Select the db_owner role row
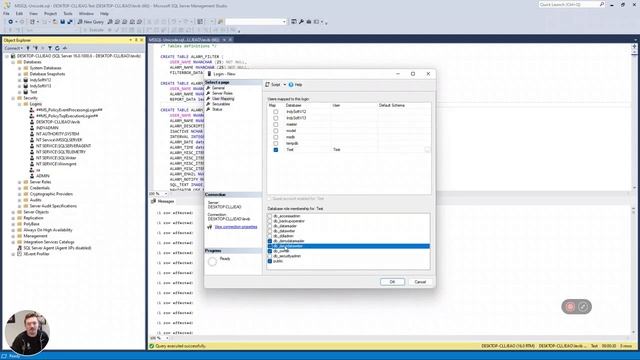Viewport: 640px width, 360px height. click(x=349, y=251)
